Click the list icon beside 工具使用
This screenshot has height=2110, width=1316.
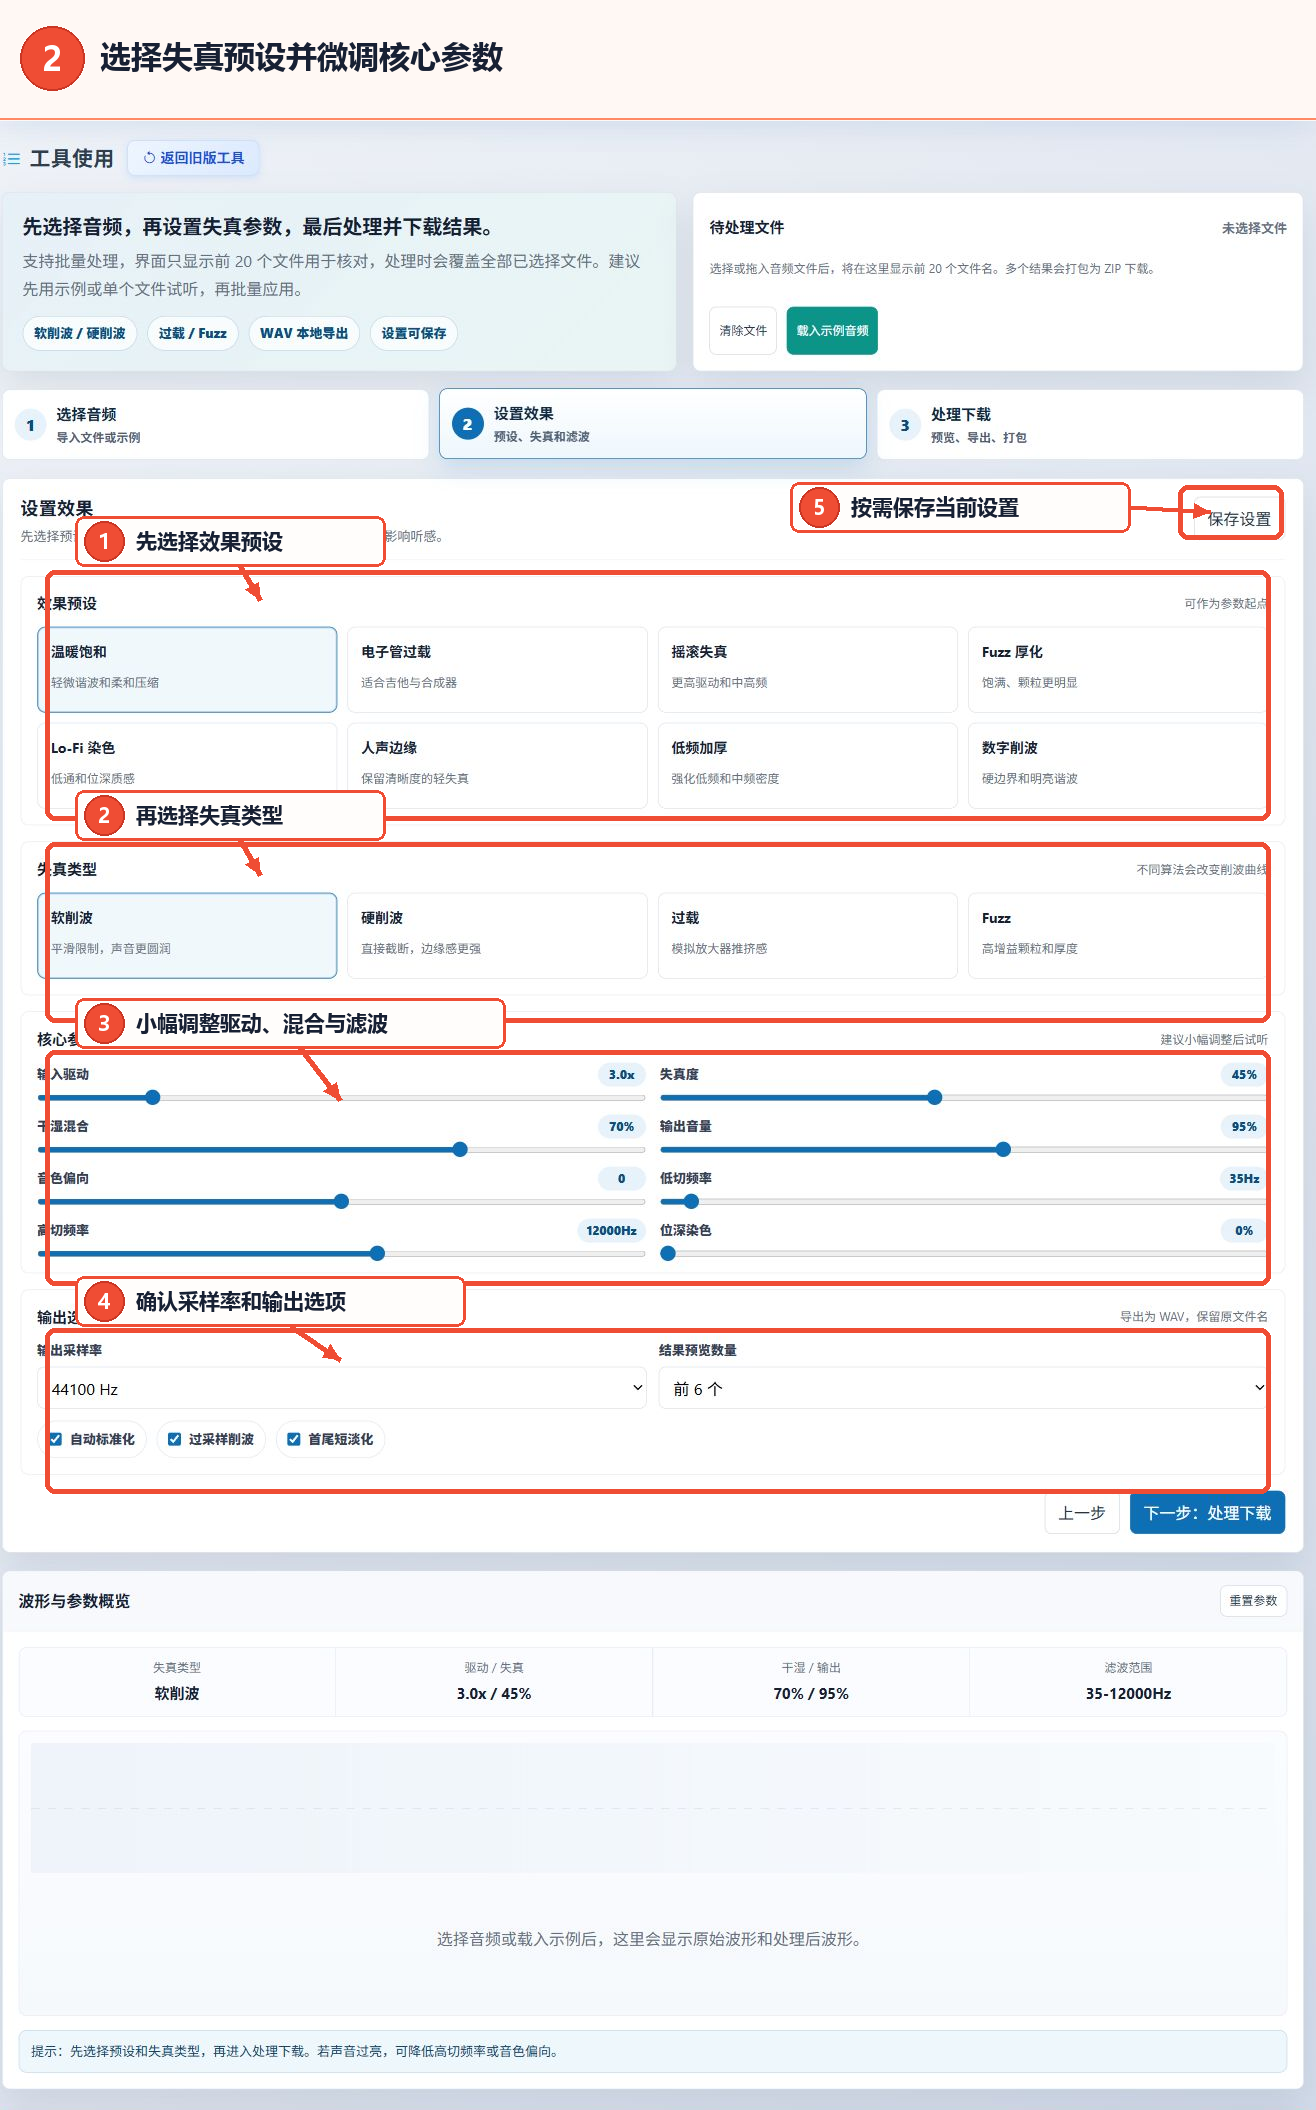click(12, 159)
